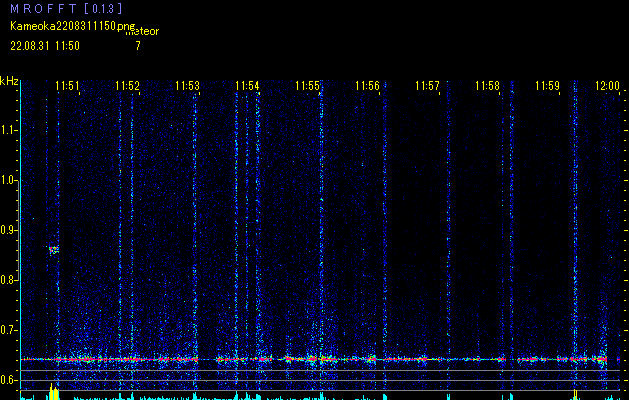
Task: Click the 11:58 time marker
Action: pyautogui.click(x=488, y=86)
